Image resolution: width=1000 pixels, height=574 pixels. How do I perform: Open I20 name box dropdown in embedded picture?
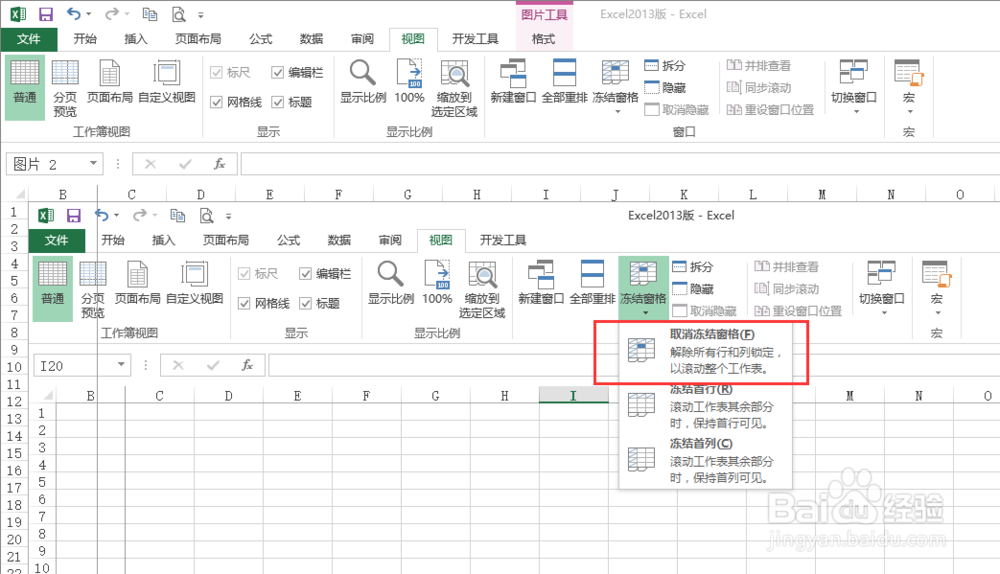point(121,365)
